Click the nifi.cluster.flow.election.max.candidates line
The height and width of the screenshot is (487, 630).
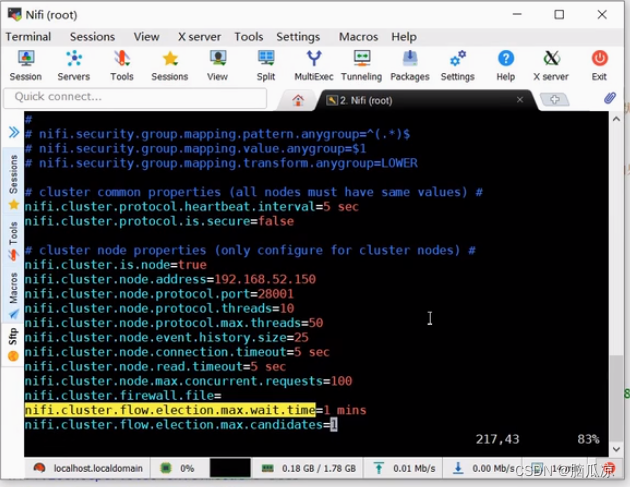coord(181,424)
